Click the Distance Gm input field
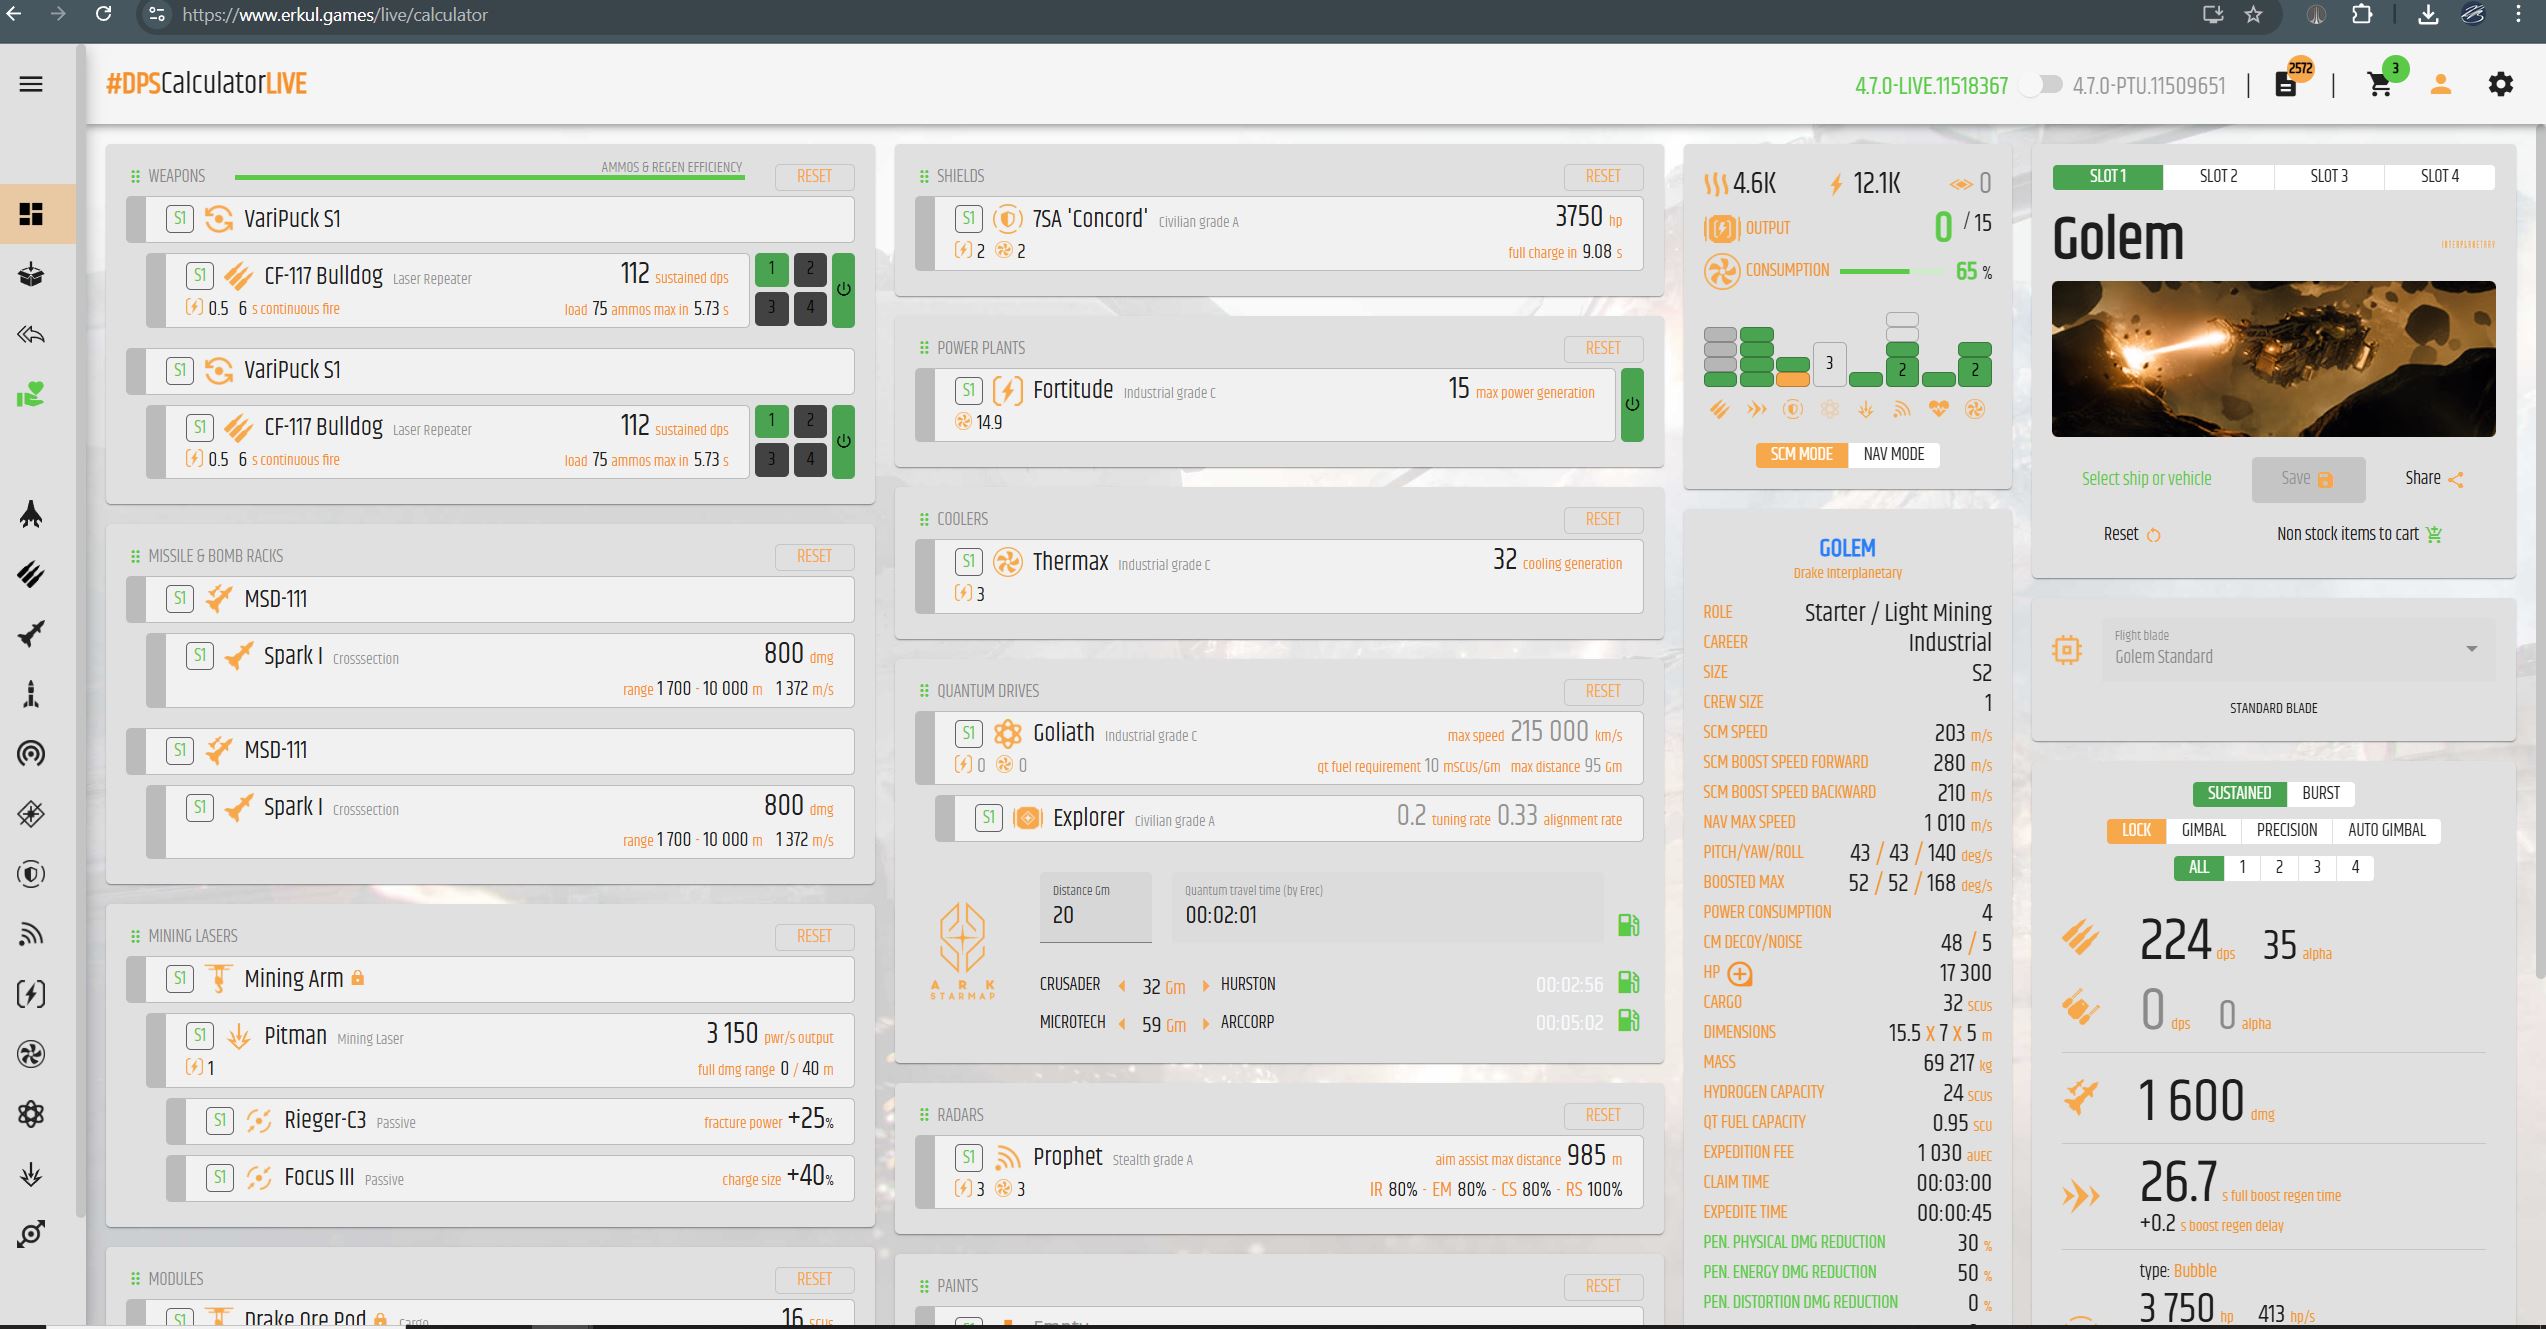This screenshot has height=1329, width=2546. click(x=1095, y=908)
